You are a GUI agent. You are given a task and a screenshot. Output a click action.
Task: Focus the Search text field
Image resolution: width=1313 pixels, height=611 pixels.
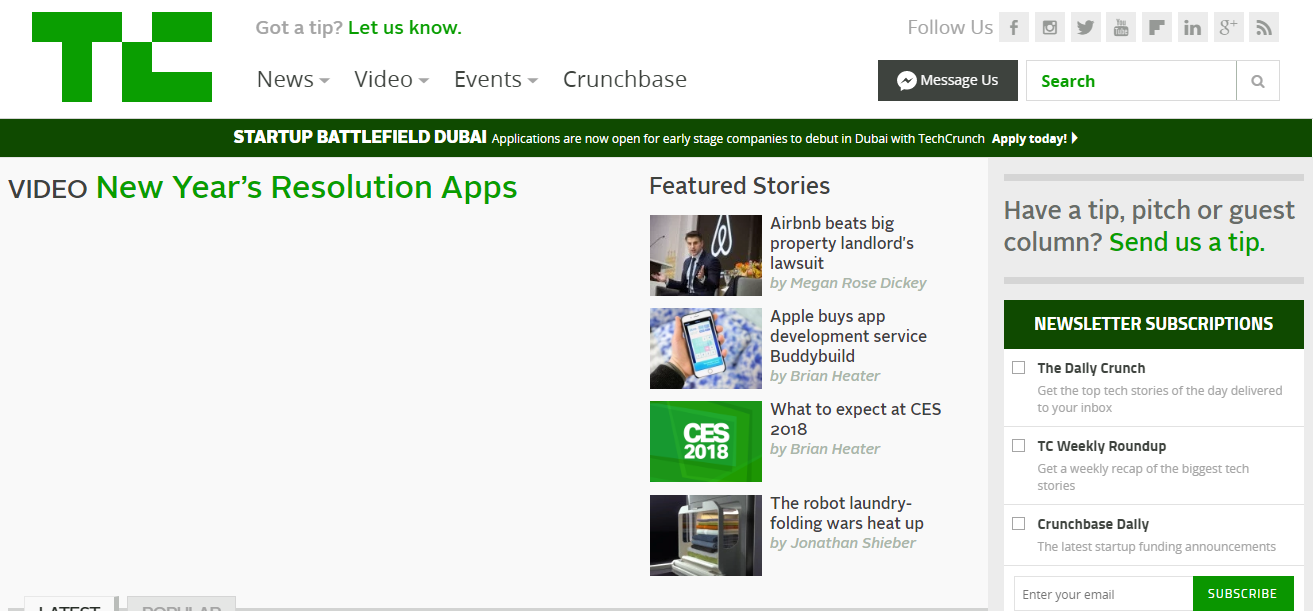click(1131, 81)
